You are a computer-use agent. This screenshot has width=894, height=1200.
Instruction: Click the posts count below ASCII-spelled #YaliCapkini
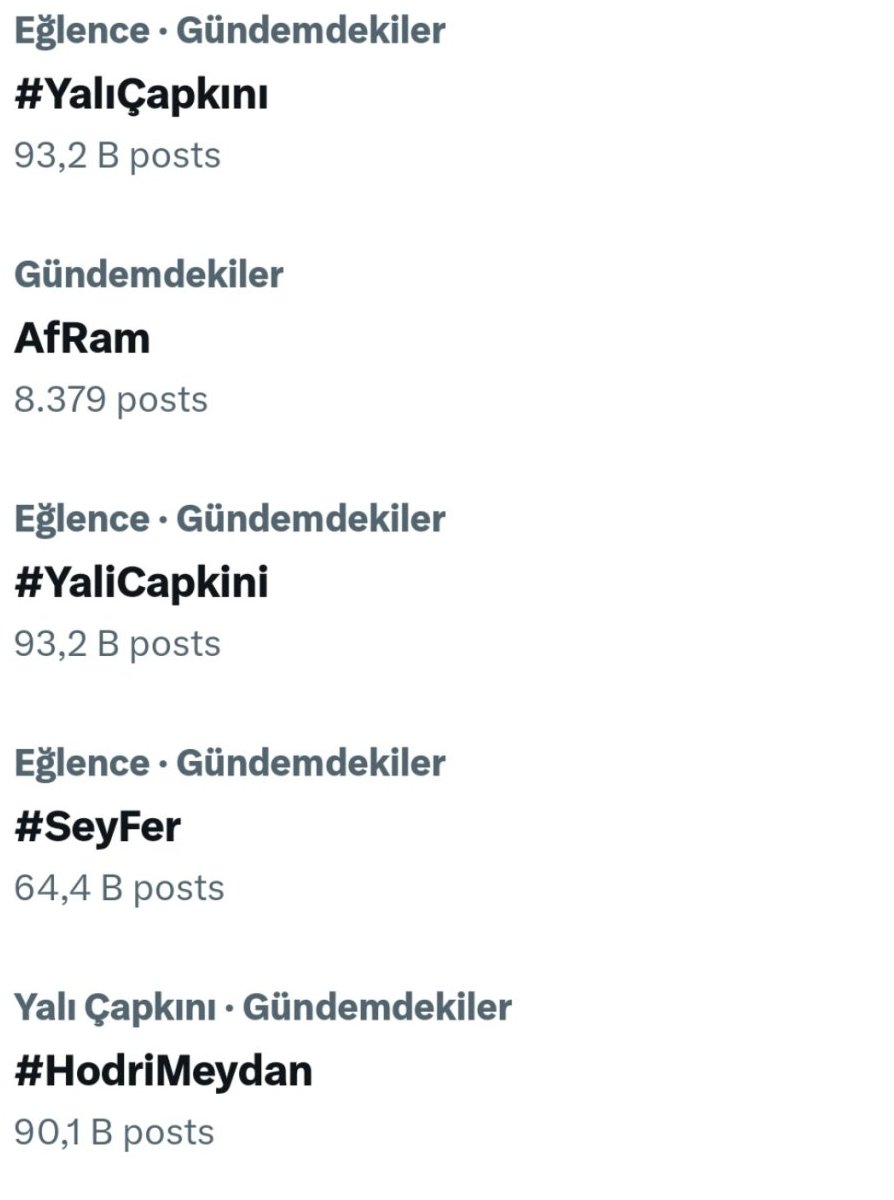pyautogui.click(x=117, y=643)
